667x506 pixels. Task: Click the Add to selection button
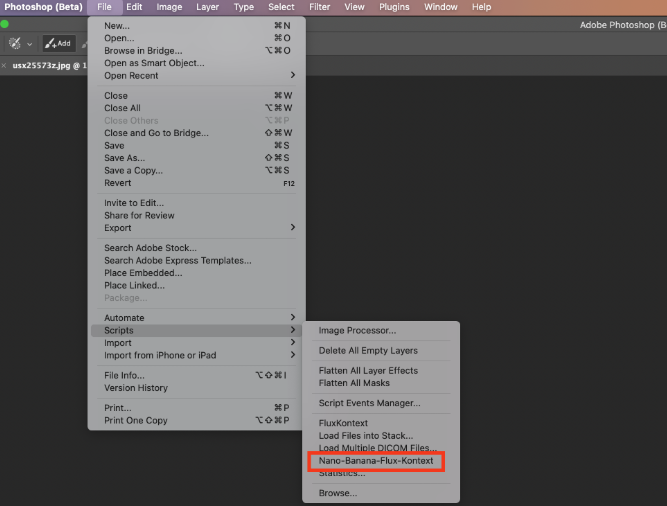[x=58, y=43]
